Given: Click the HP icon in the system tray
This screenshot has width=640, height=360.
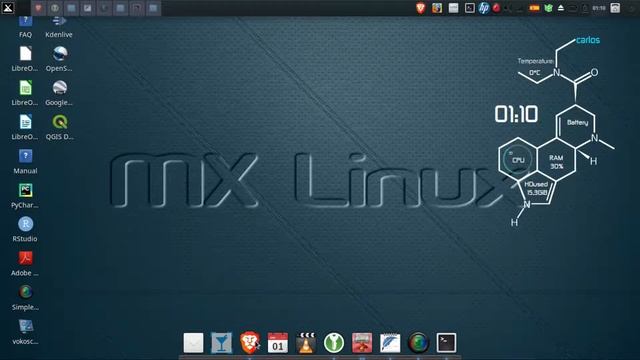Looking at the screenshot, I should (x=484, y=8).
